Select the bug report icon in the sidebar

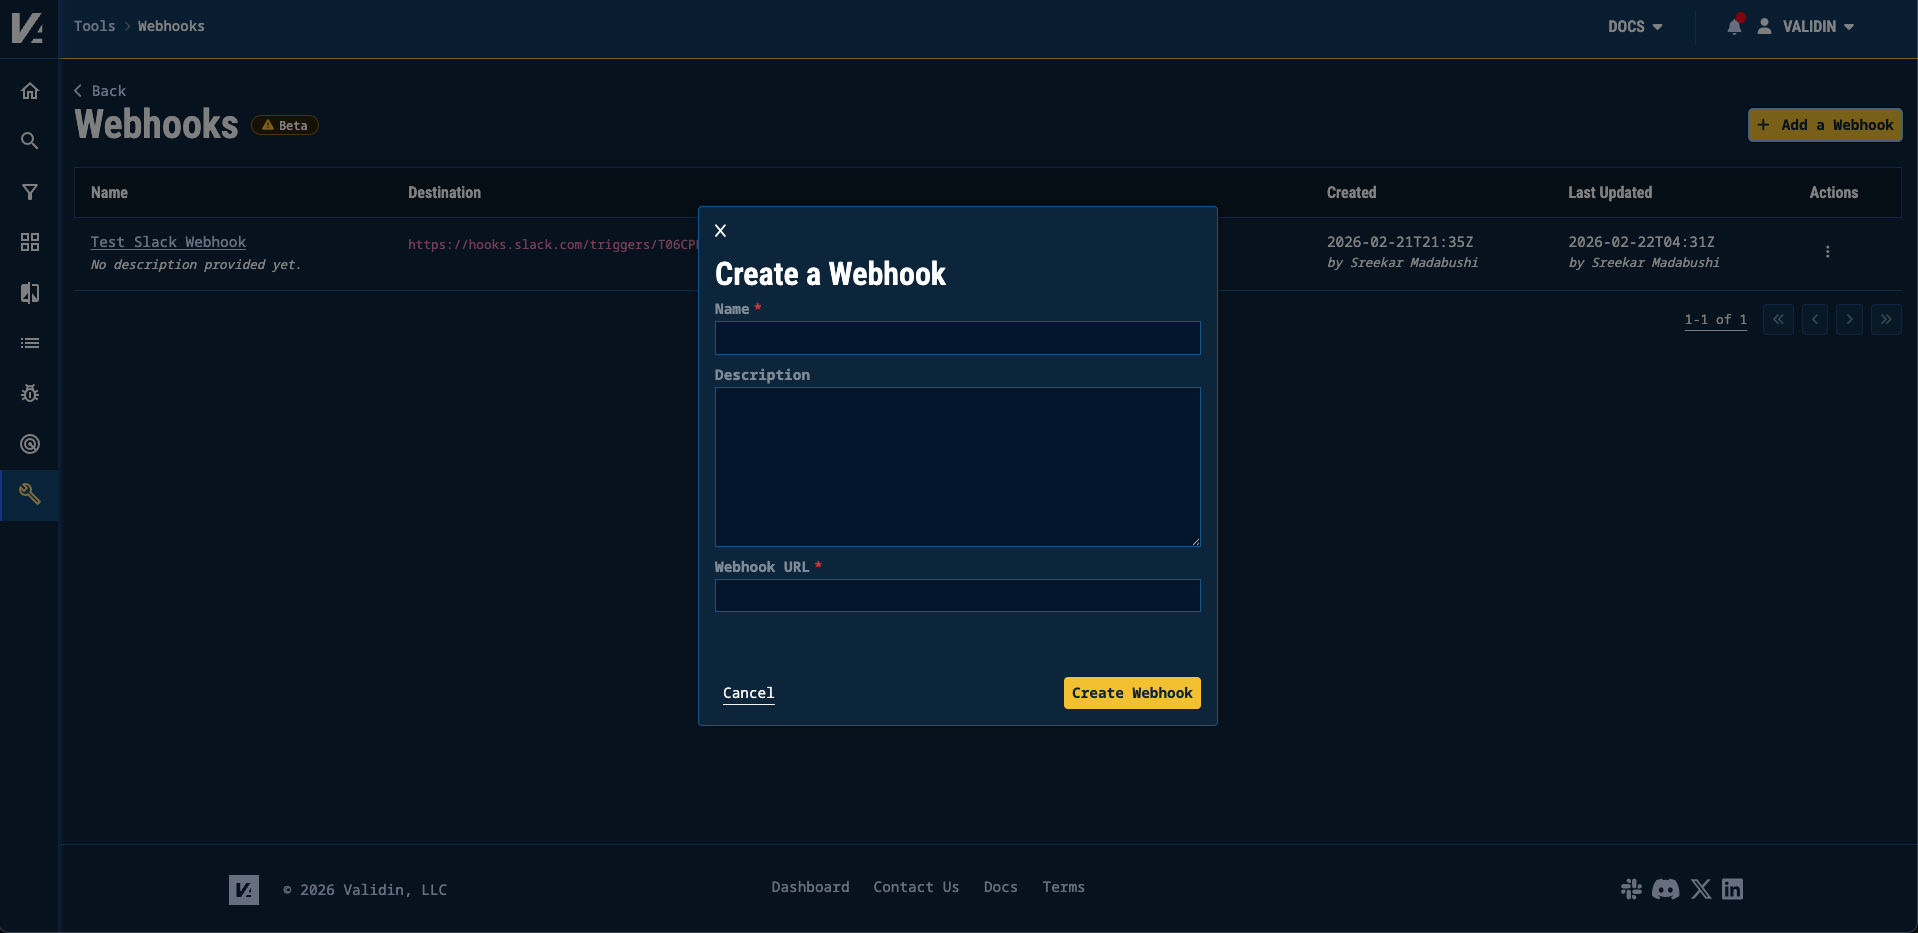click(30, 393)
